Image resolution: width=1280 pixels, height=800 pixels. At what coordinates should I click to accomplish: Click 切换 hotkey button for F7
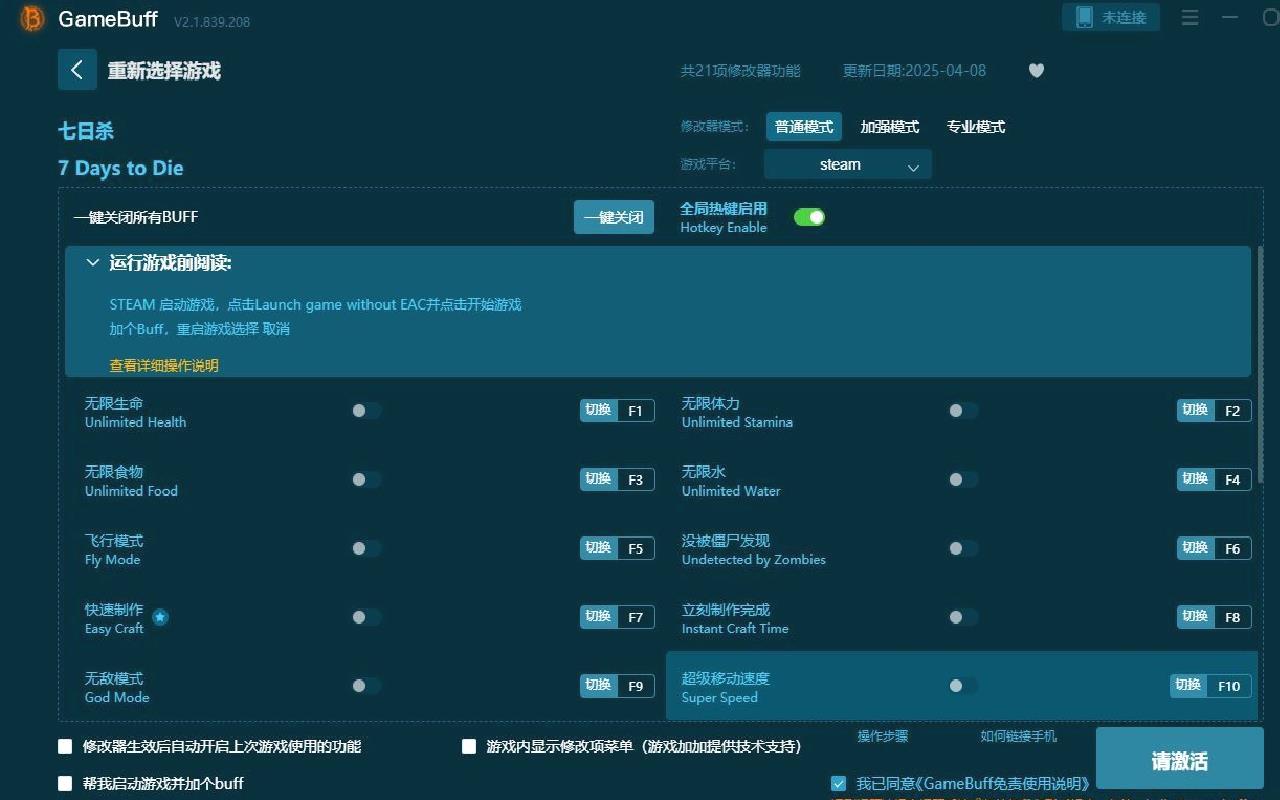[598, 617]
